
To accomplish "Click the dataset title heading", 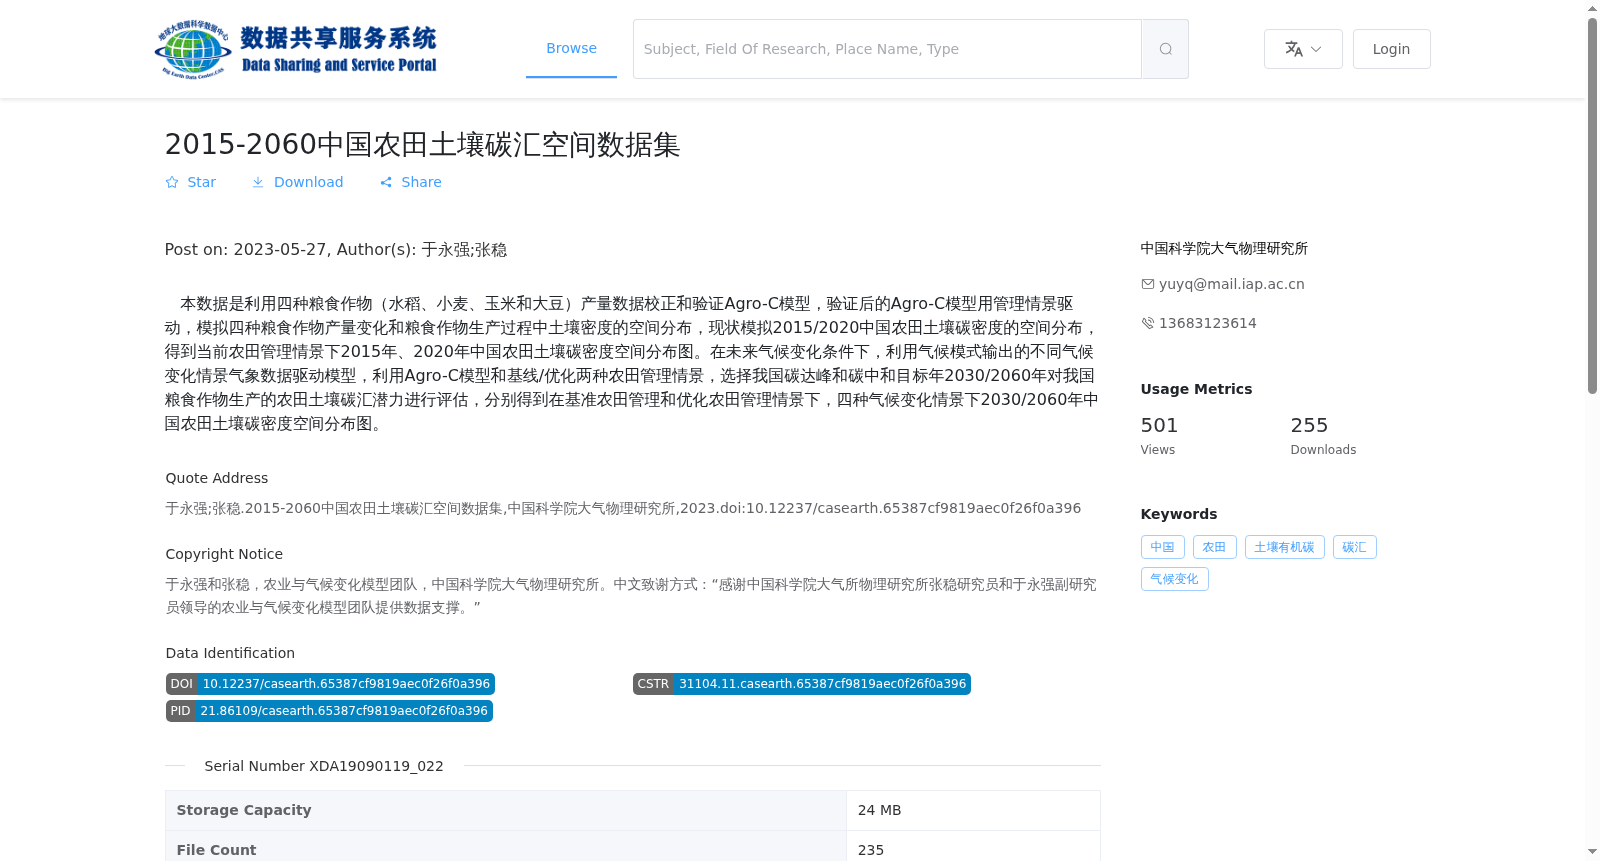I will [422, 144].
